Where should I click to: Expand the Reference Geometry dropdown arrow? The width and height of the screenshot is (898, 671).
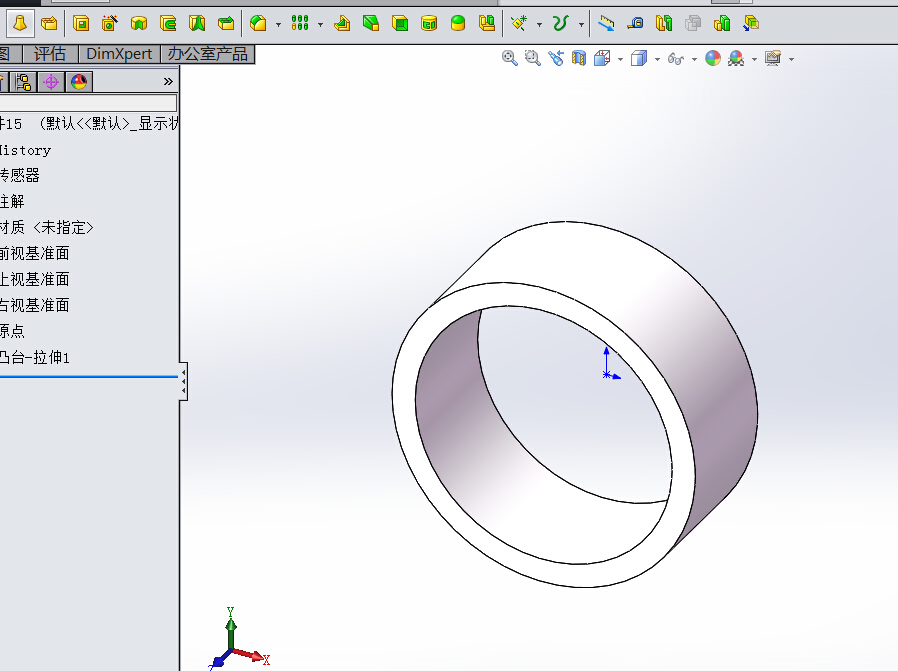[x=539, y=25]
